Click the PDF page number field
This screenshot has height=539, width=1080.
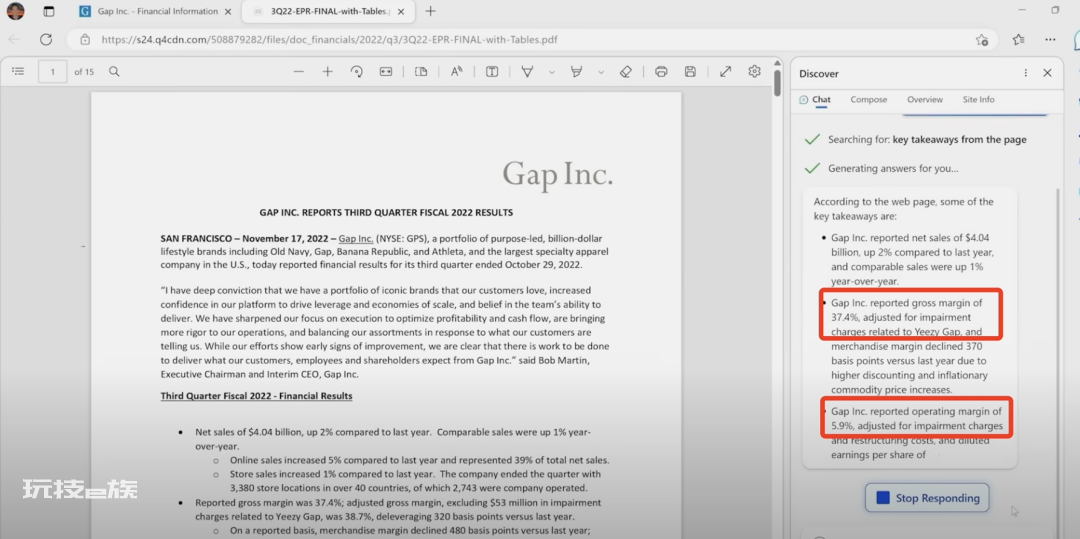52,72
